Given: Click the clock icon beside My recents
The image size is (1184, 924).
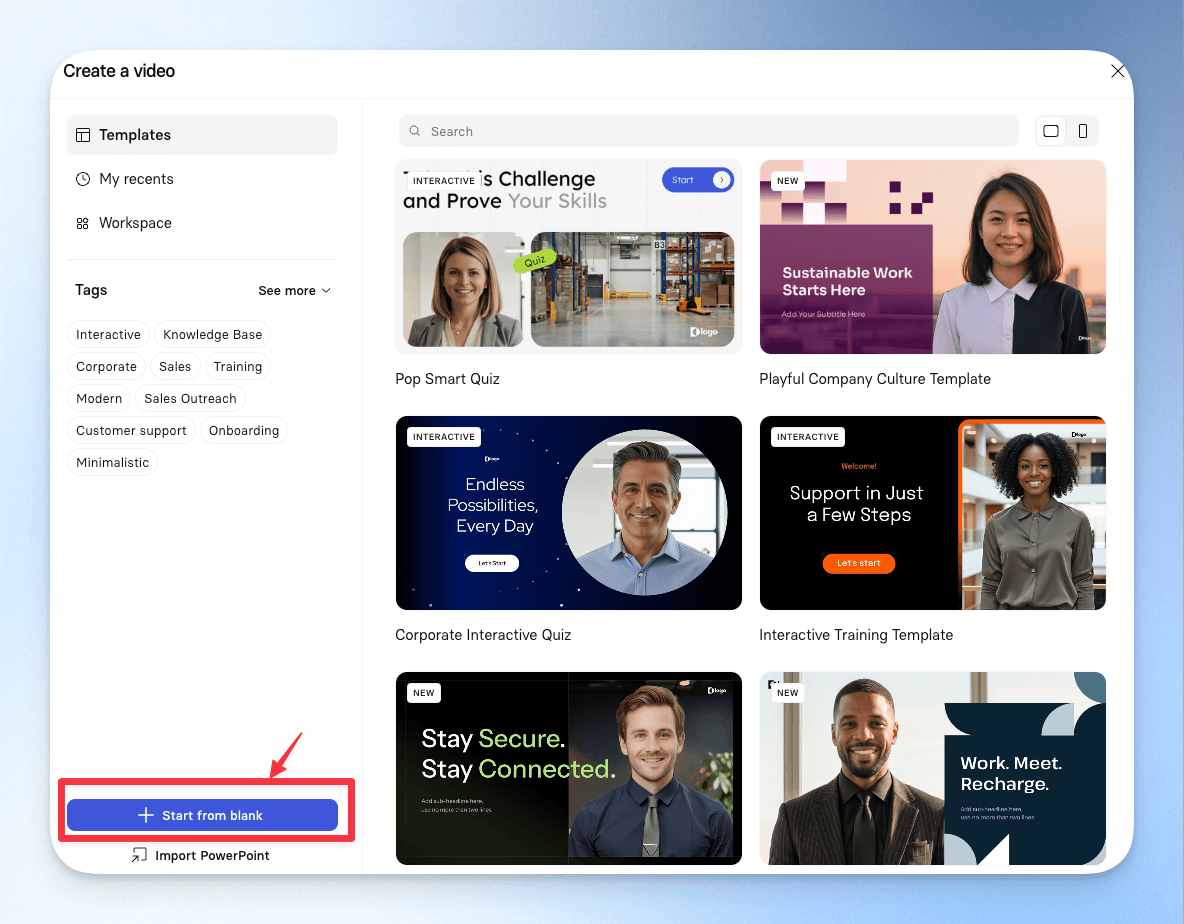Looking at the screenshot, I should click(x=83, y=179).
